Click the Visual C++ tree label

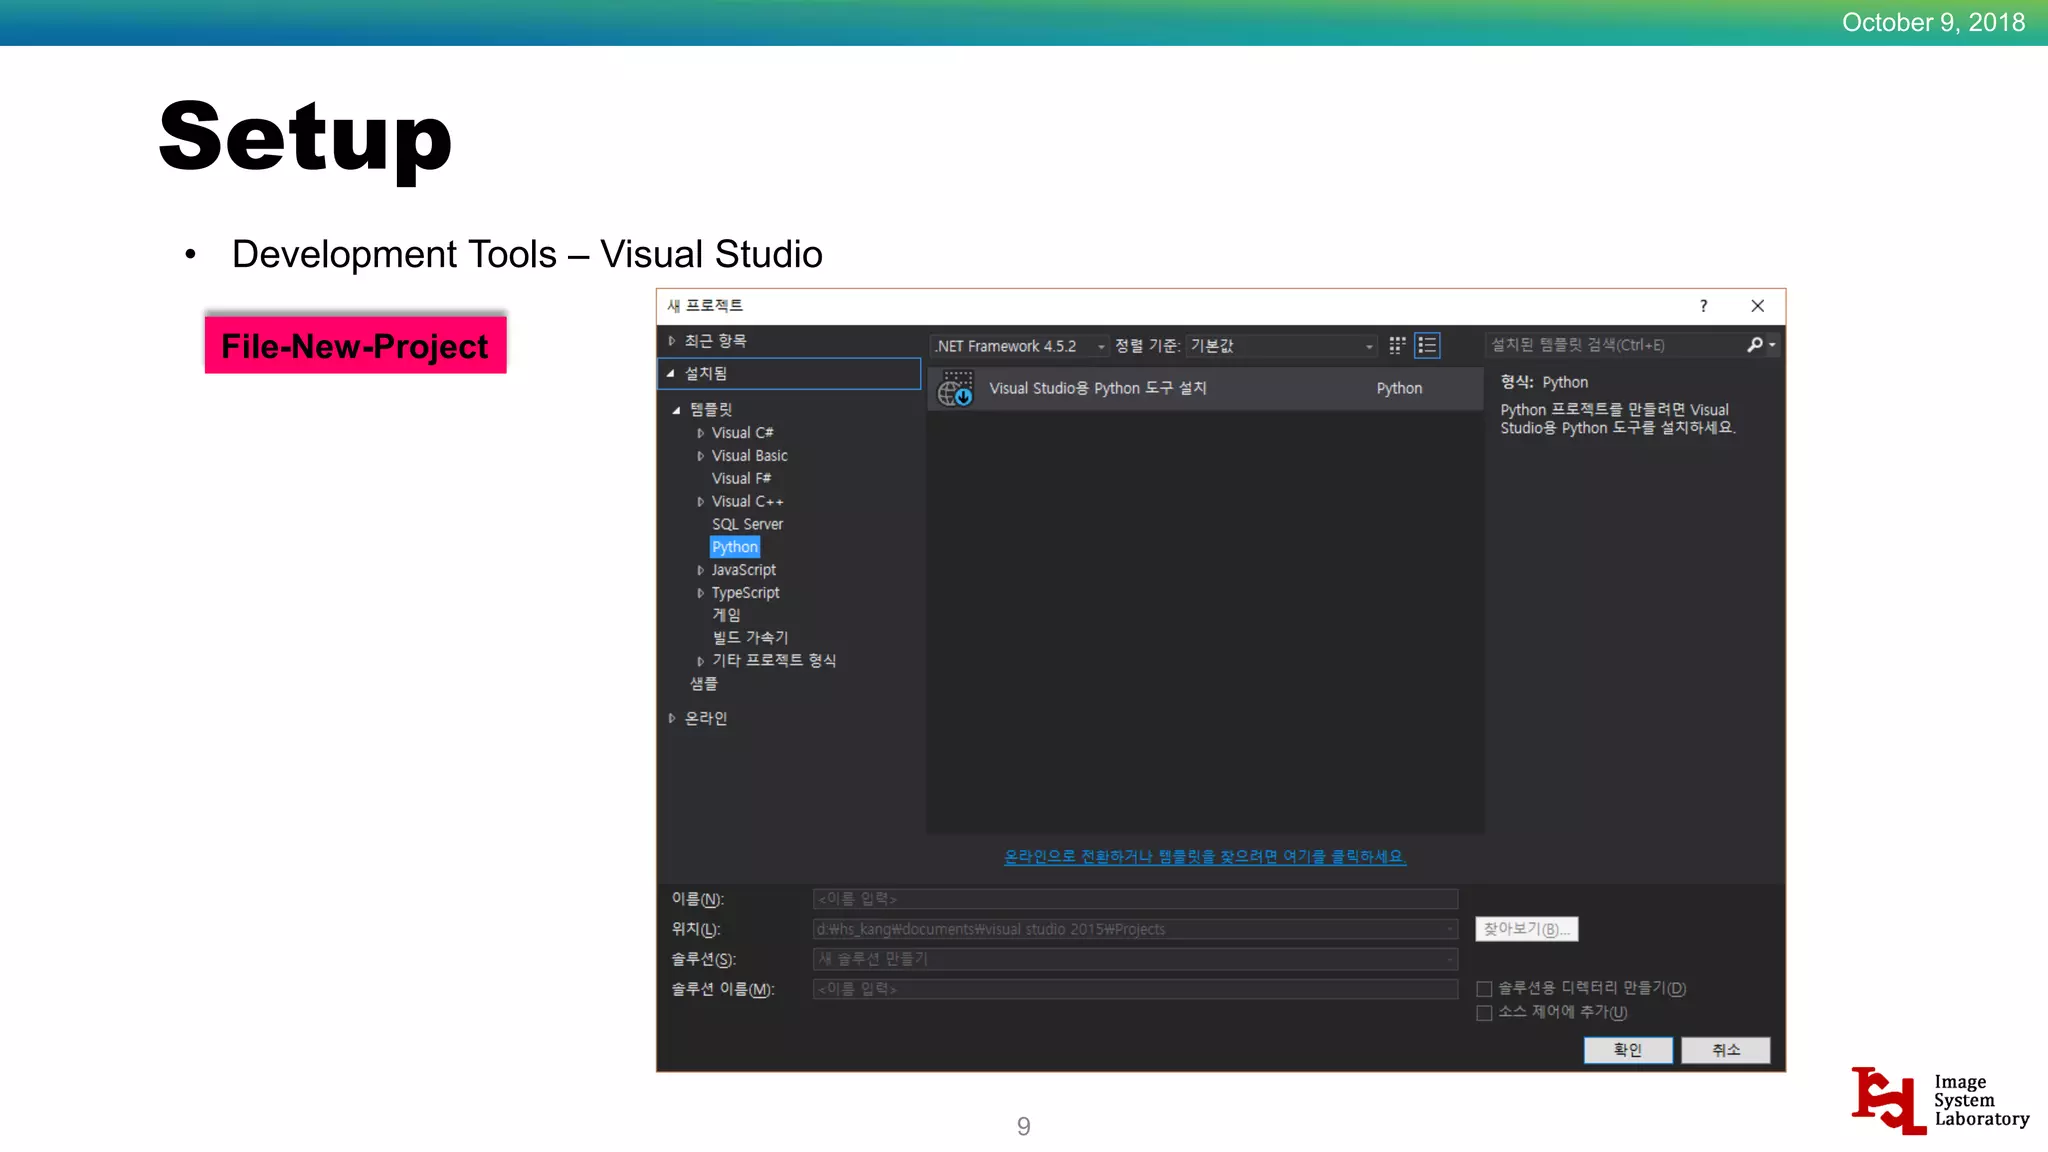point(747,502)
